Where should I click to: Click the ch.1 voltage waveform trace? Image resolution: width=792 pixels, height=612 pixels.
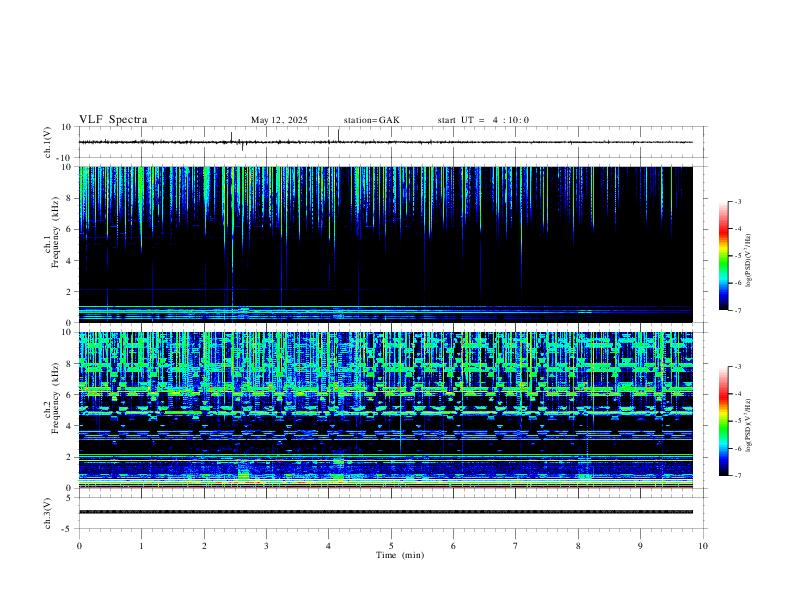coord(385,142)
